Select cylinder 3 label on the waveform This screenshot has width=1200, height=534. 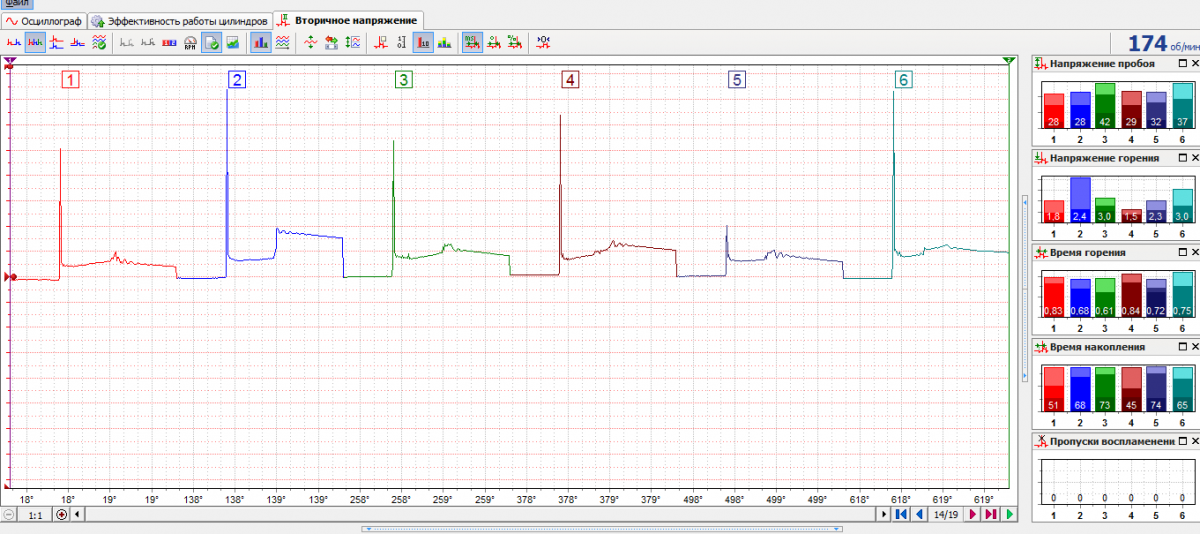pos(404,80)
